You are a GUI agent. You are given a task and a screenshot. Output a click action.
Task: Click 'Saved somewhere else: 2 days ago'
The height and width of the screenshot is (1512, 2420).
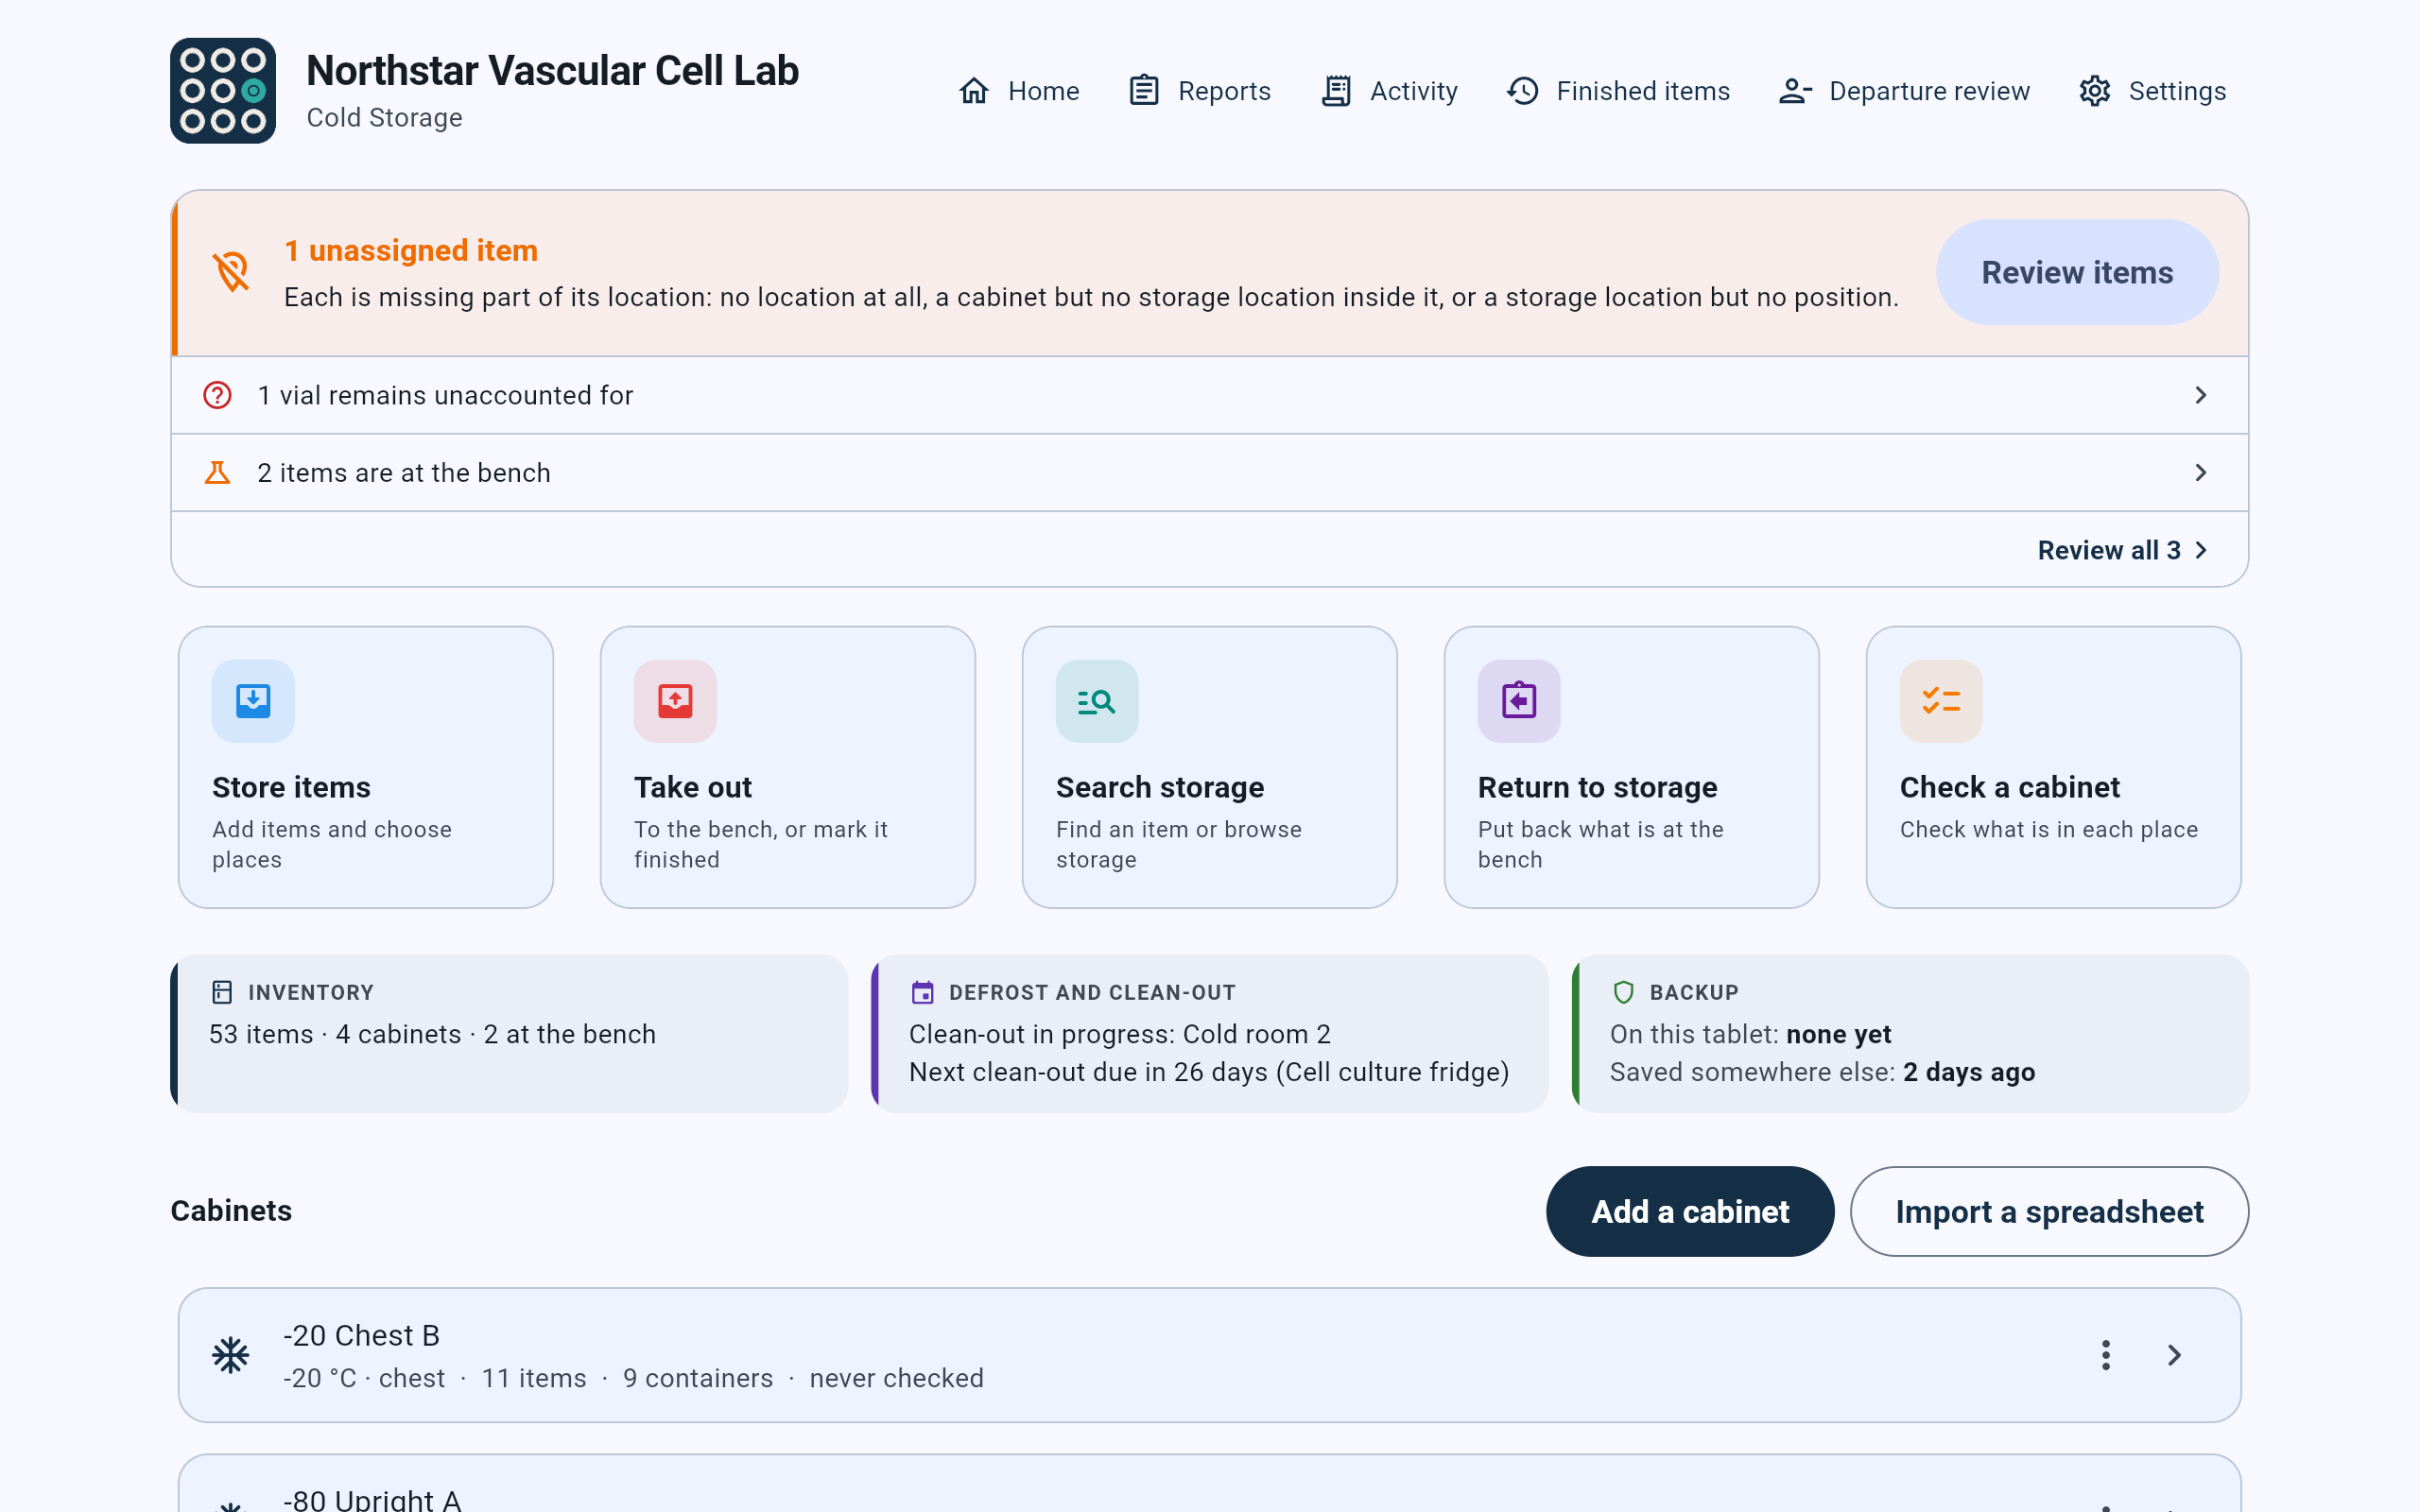click(x=1822, y=1072)
